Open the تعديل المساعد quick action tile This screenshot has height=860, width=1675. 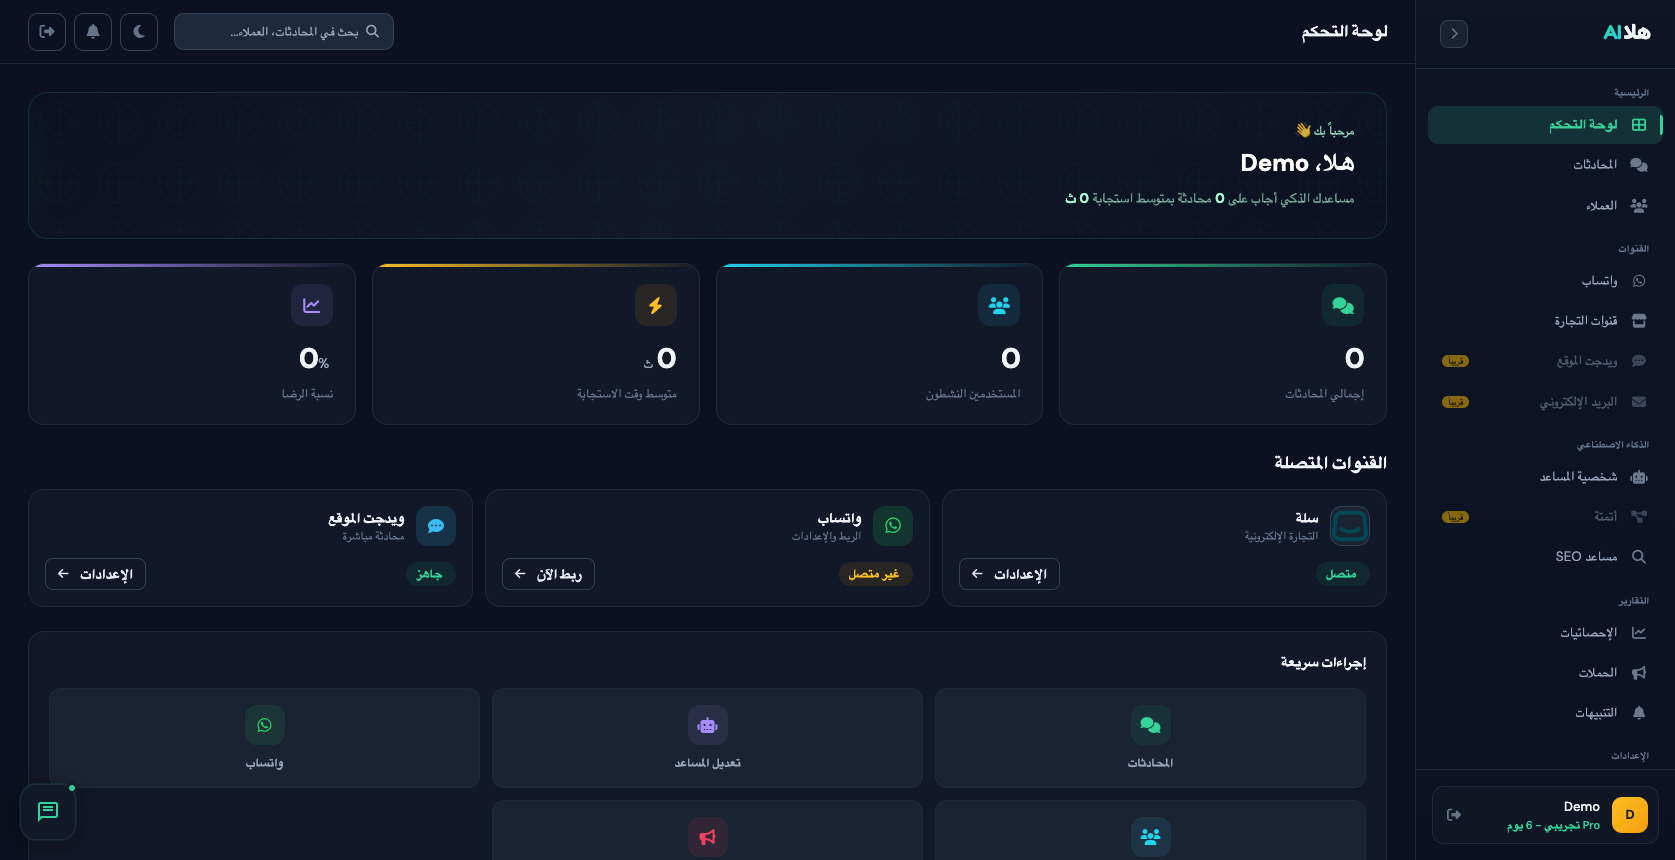pyautogui.click(x=707, y=738)
